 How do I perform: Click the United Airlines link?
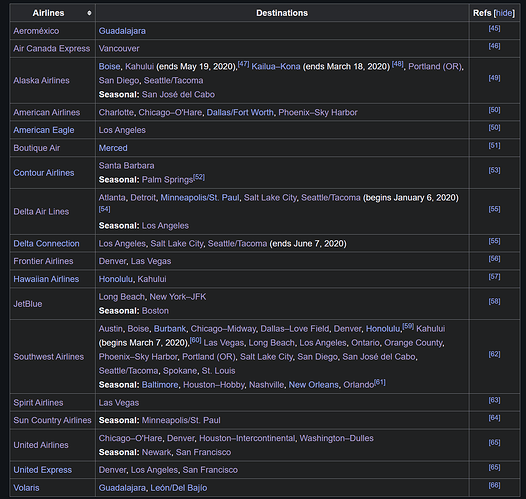pyautogui.click(x=41, y=445)
